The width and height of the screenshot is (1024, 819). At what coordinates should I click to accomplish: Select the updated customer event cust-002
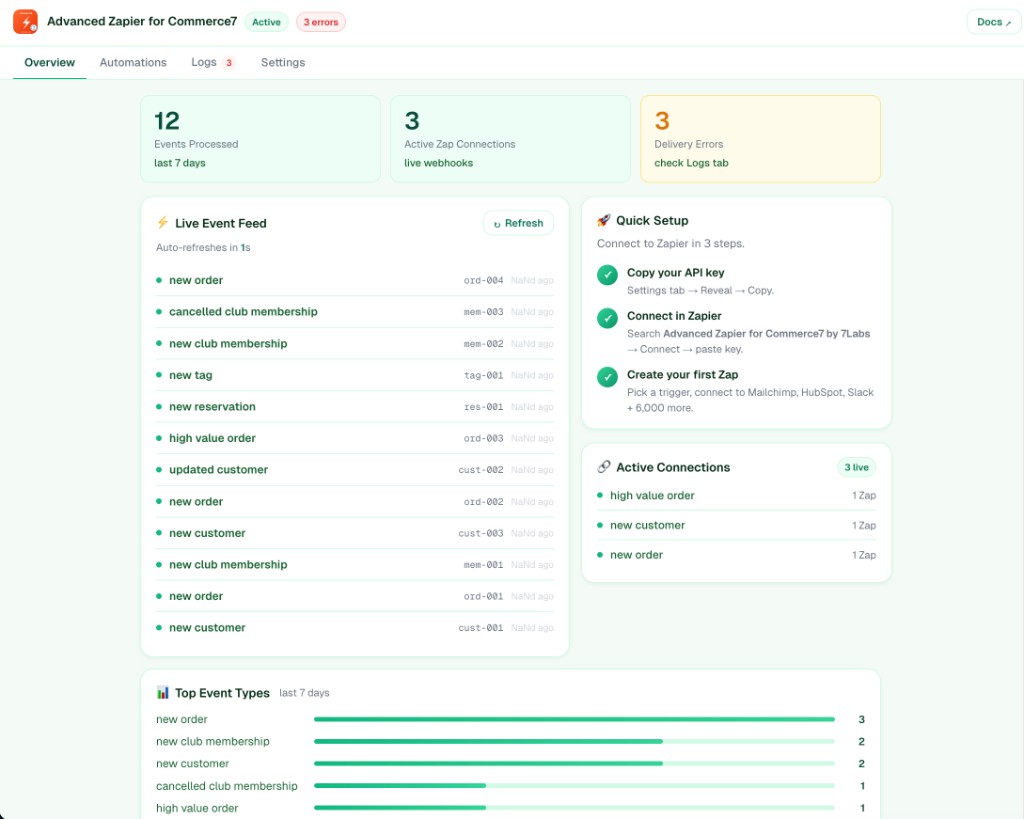[355, 470]
